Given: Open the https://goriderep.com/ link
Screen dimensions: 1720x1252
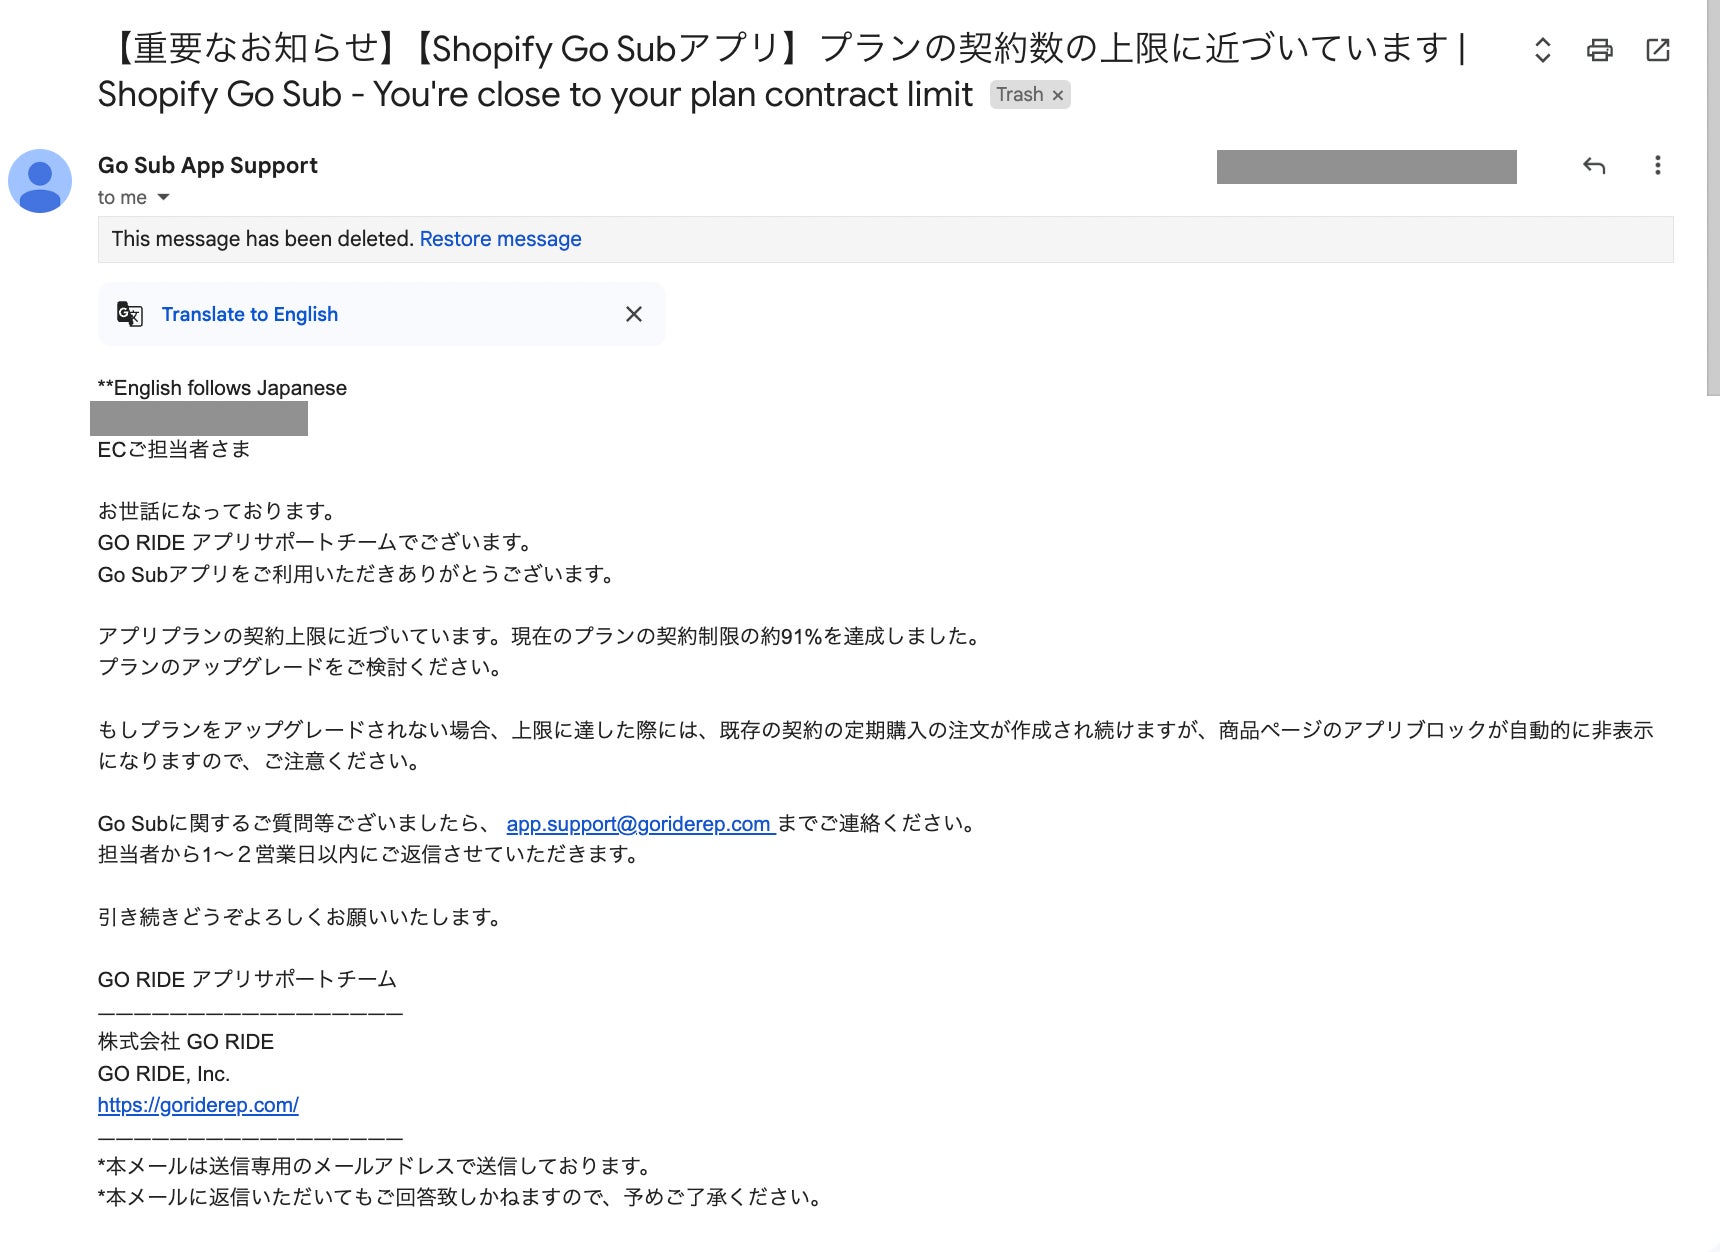Looking at the screenshot, I should point(198,1105).
